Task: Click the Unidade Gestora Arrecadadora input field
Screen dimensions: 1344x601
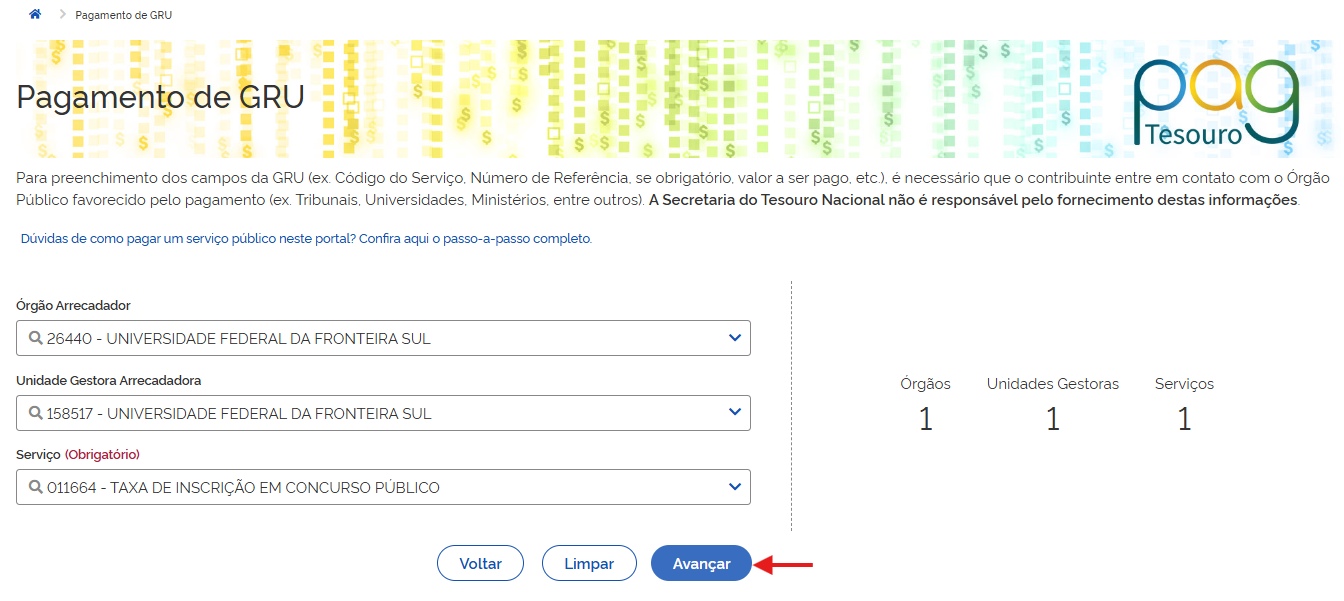Action: click(x=380, y=413)
